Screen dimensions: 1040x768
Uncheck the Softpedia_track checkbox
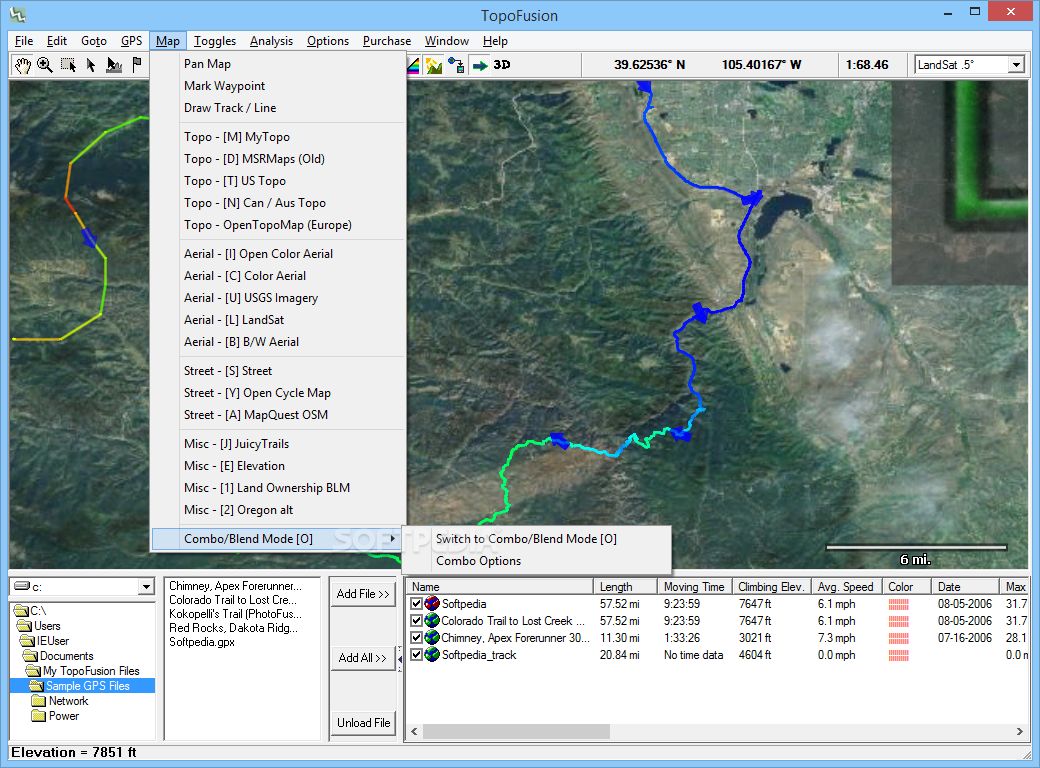tap(417, 655)
